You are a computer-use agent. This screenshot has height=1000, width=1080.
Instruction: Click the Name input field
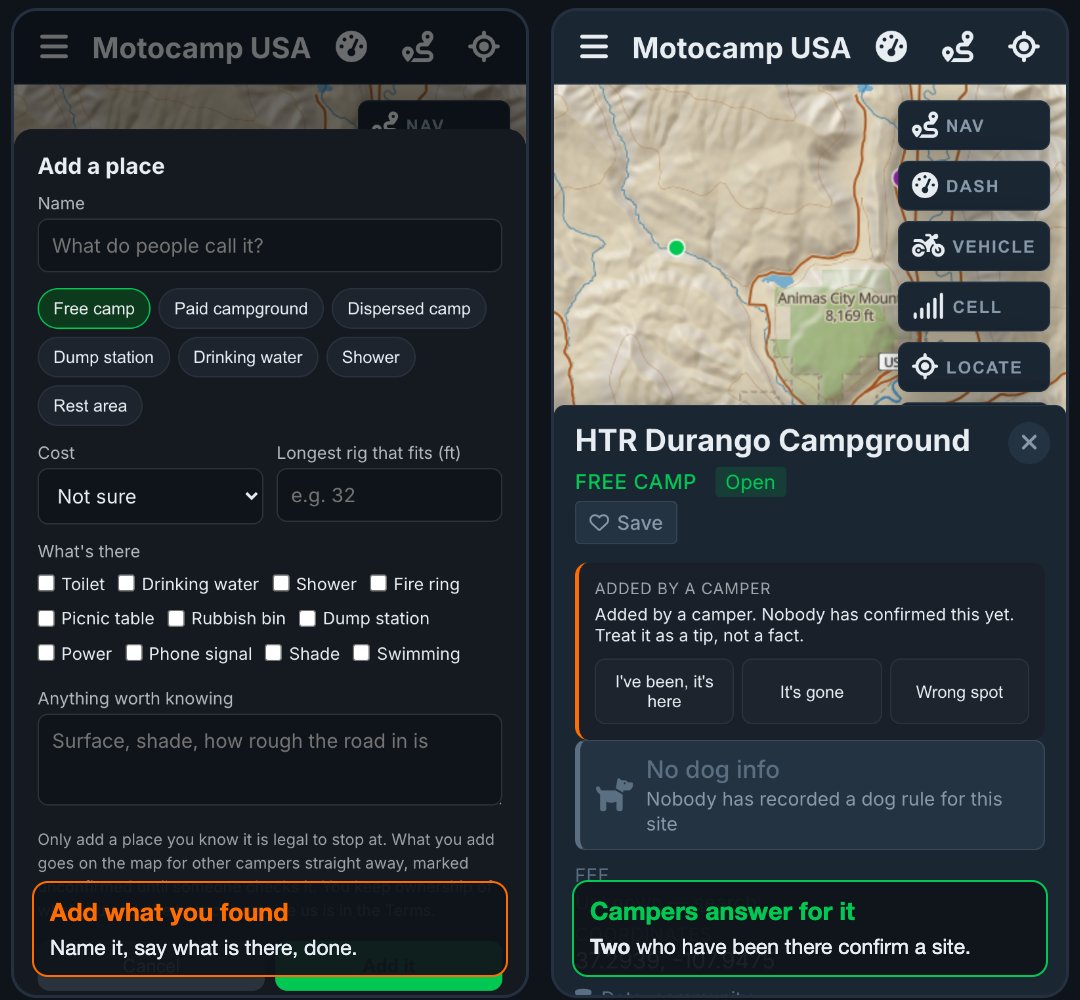[x=270, y=246]
